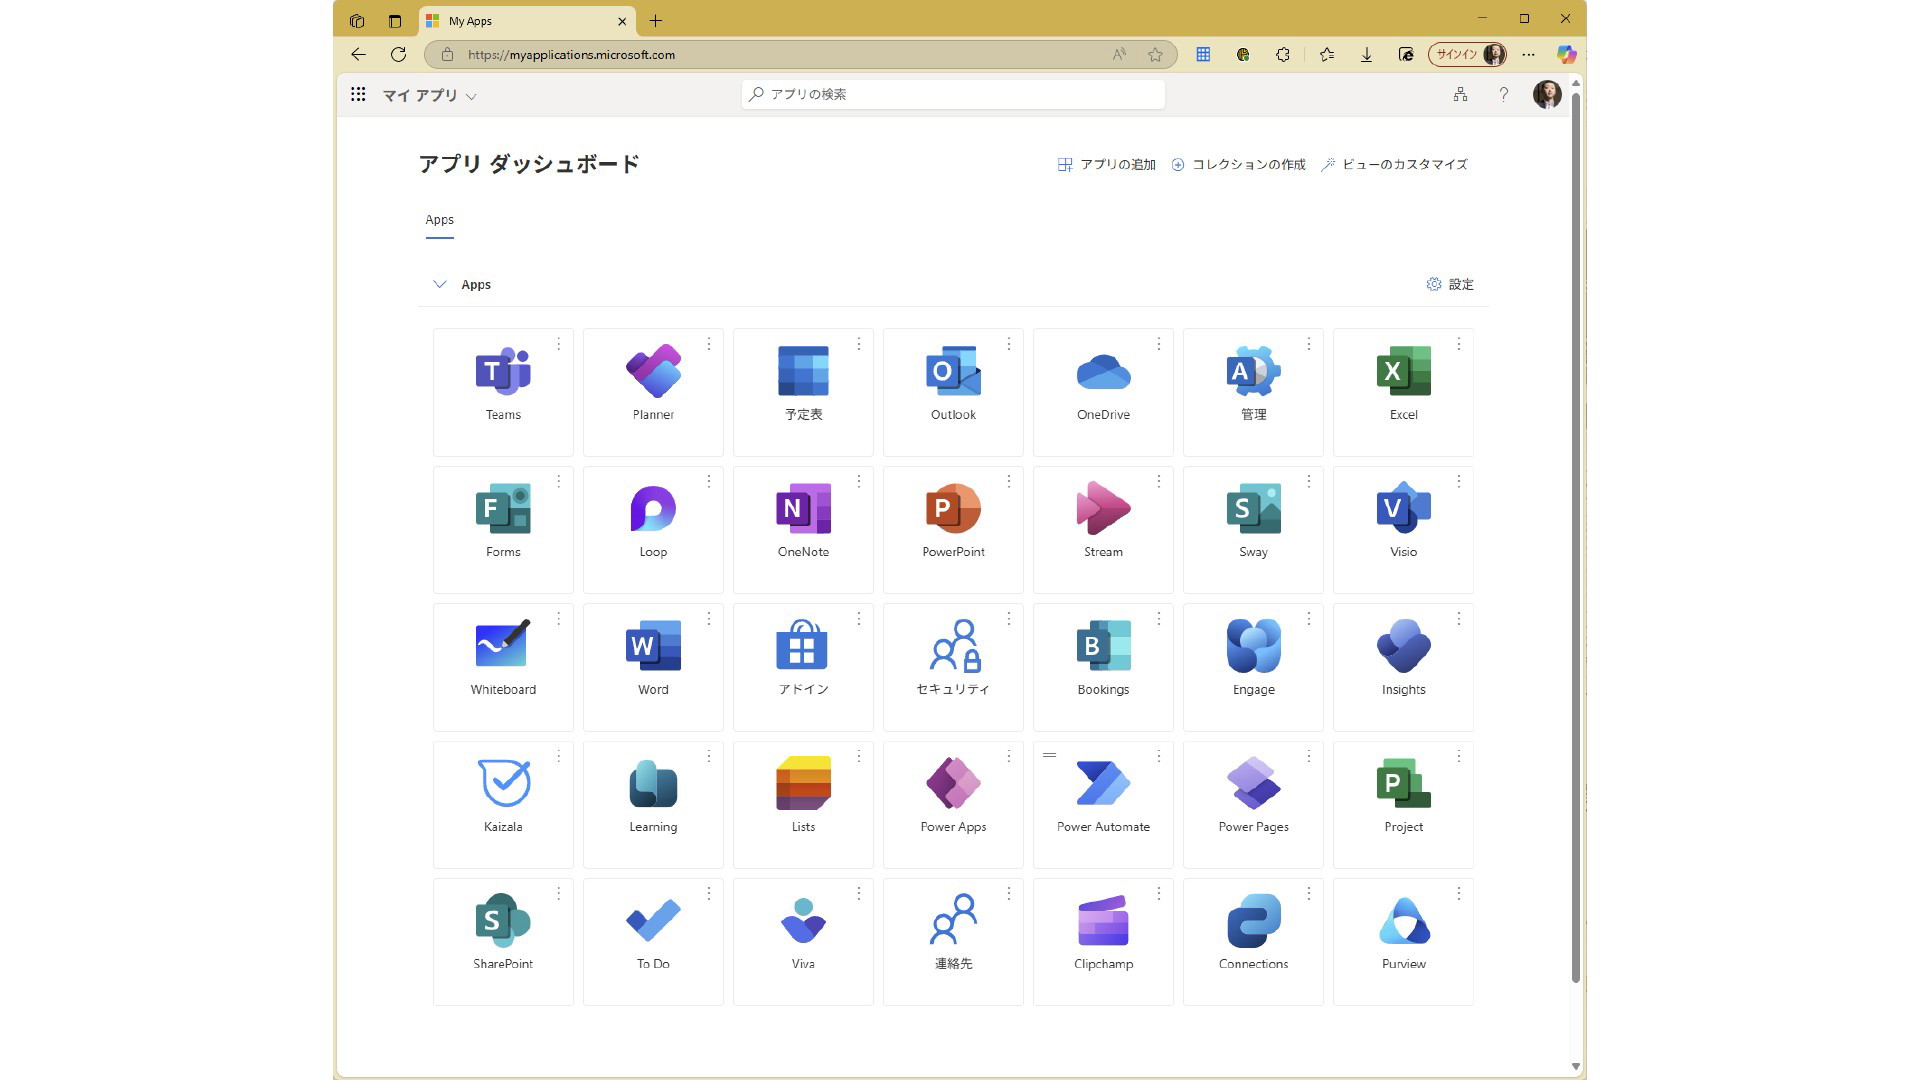Open the 予定表 calendar app
Image resolution: width=1920 pixels, height=1080 pixels.
tap(803, 392)
